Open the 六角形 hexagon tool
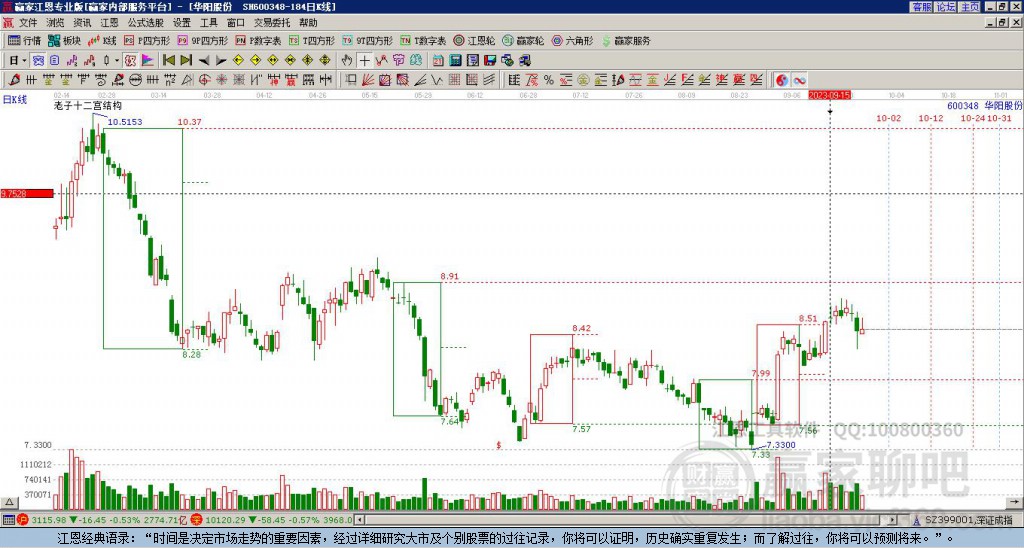The width and height of the screenshot is (1024, 548). (573, 40)
